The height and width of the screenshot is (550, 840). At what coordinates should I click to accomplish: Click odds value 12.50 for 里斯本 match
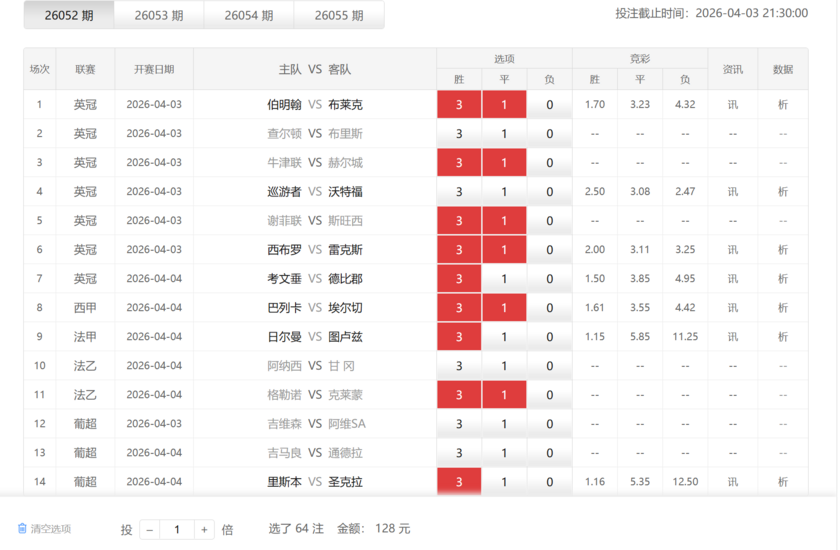point(685,481)
